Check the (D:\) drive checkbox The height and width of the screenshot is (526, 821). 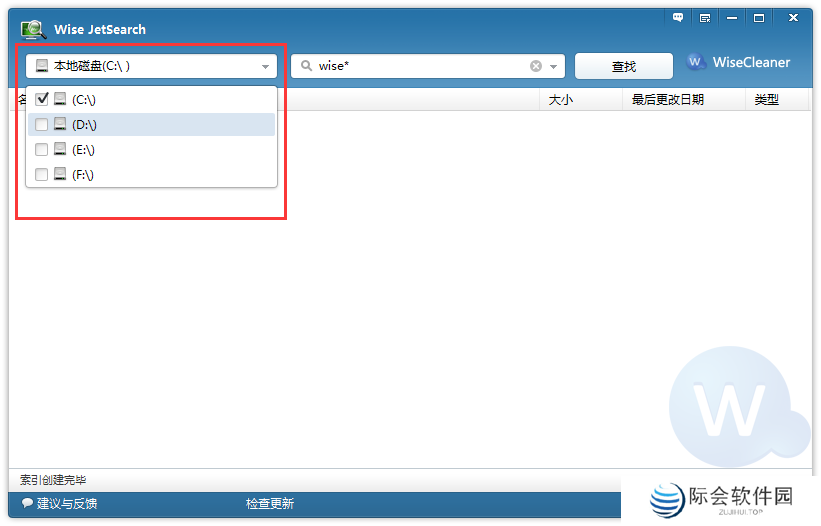tap(41, 125)
